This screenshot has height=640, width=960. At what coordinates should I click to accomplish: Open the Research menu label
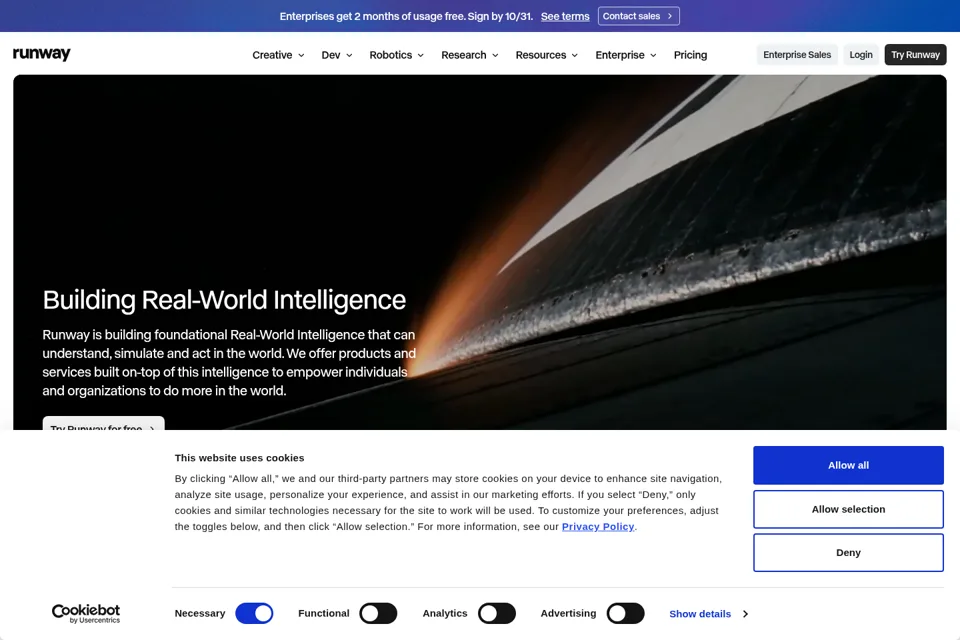coord(463,55)
